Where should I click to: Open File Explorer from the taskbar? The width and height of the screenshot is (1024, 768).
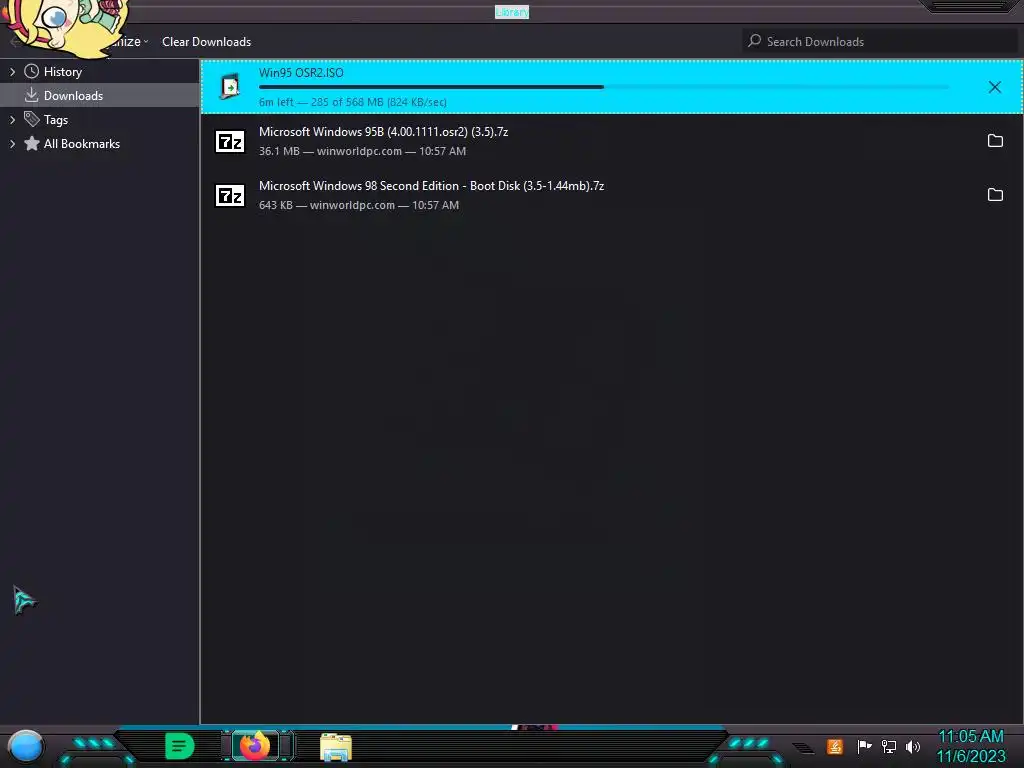pos(336,747)
